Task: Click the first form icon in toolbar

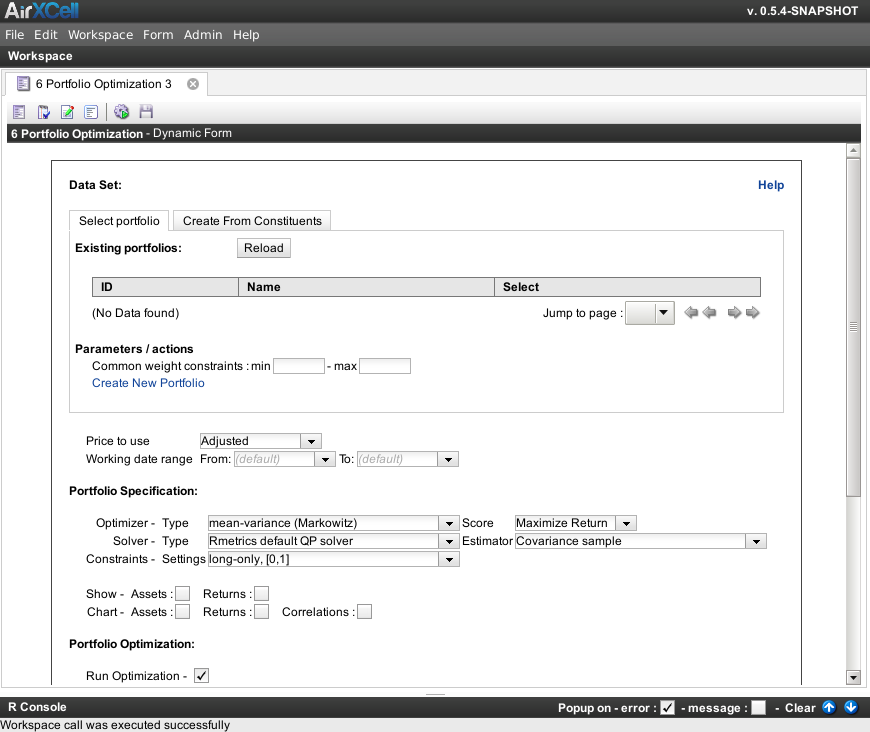Action: (x=19, y=112)
